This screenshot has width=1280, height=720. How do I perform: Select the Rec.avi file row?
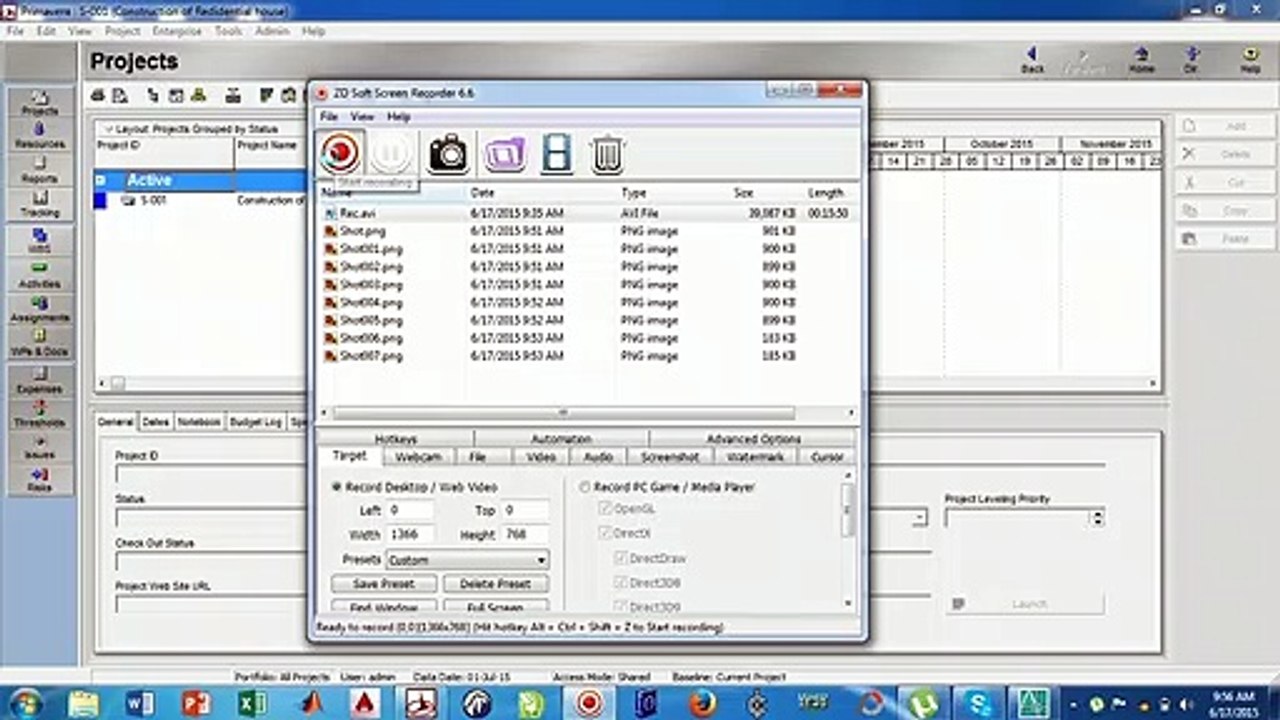tap(588, 213)
